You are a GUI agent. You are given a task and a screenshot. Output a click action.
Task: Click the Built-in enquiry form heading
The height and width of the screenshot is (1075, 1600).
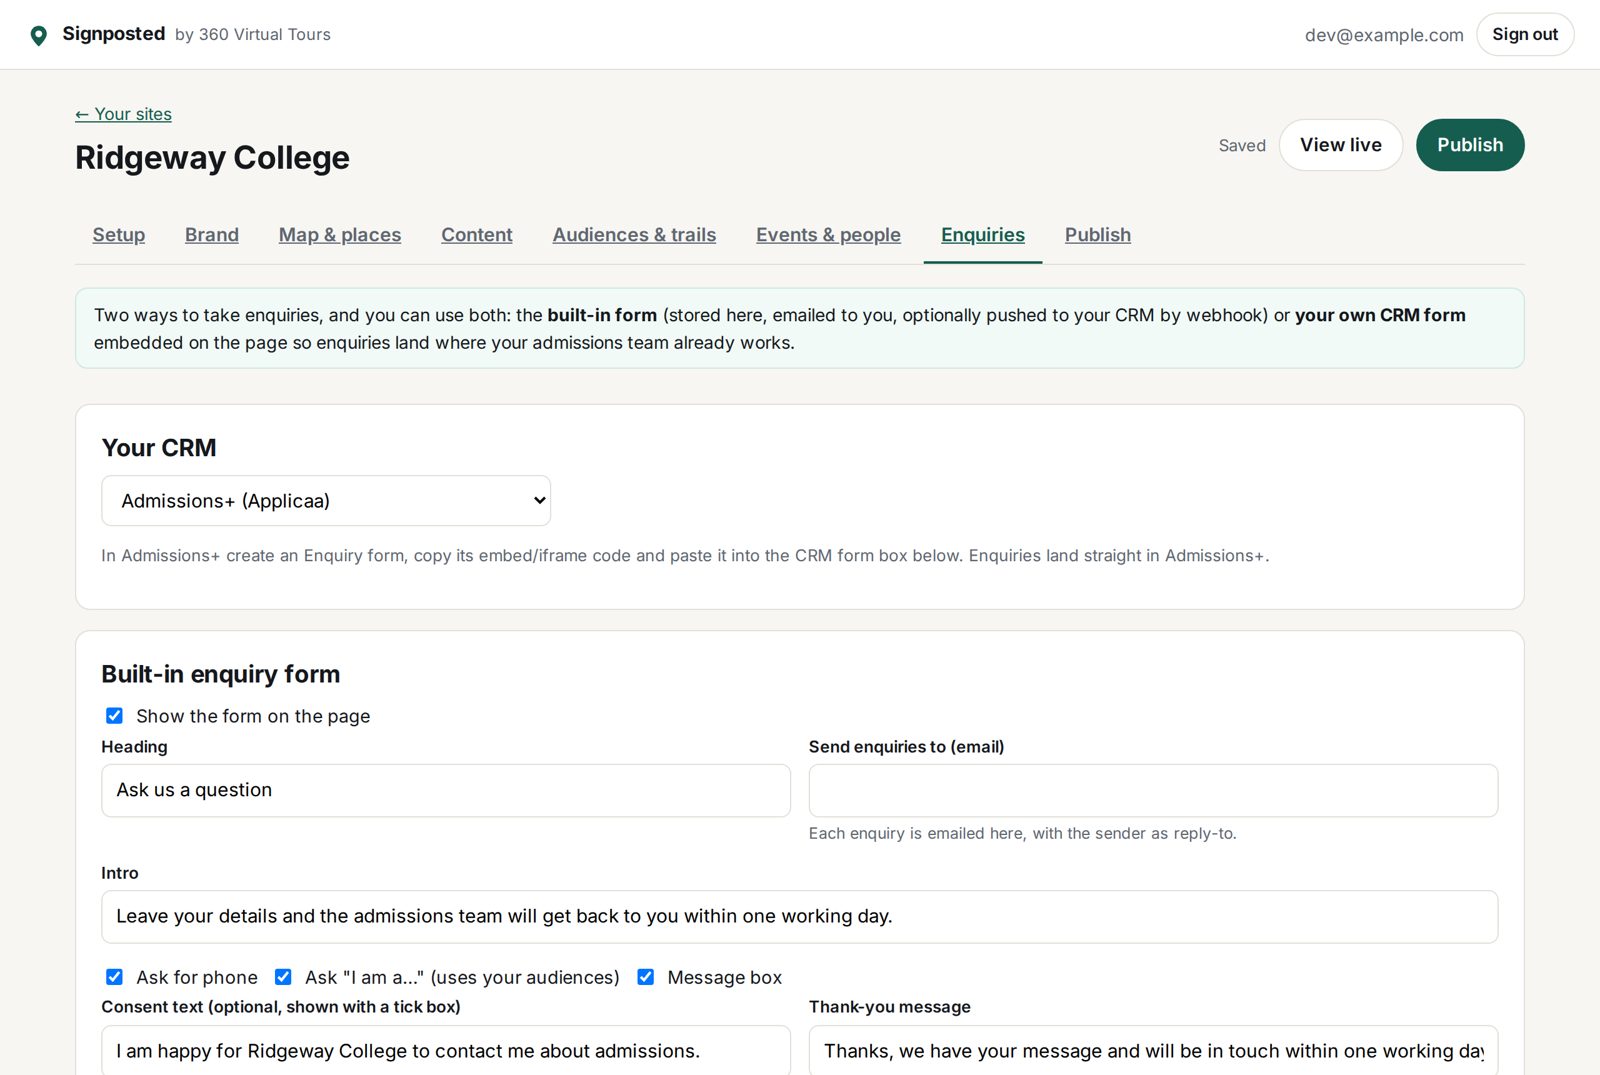[x=221, y=674]
